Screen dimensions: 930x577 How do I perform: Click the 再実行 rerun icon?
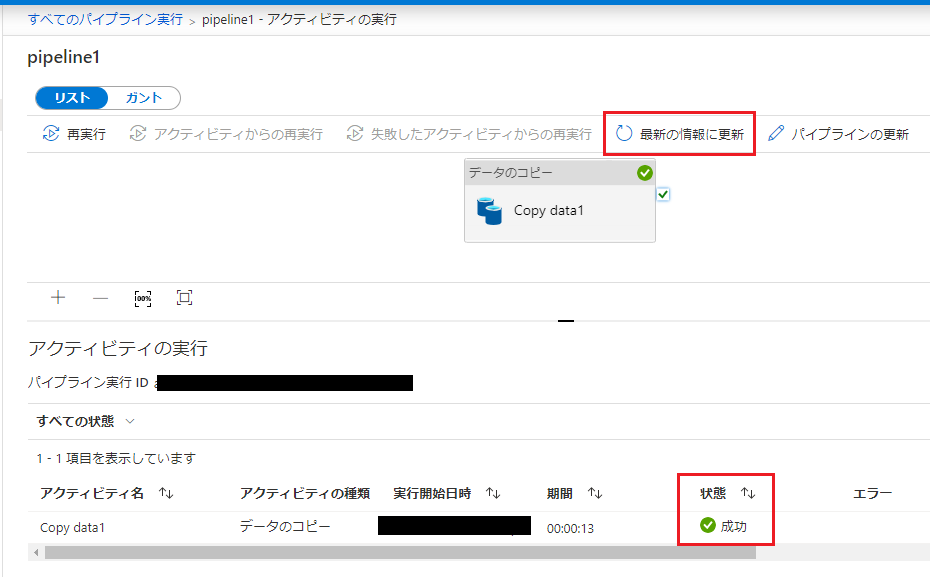50,134
